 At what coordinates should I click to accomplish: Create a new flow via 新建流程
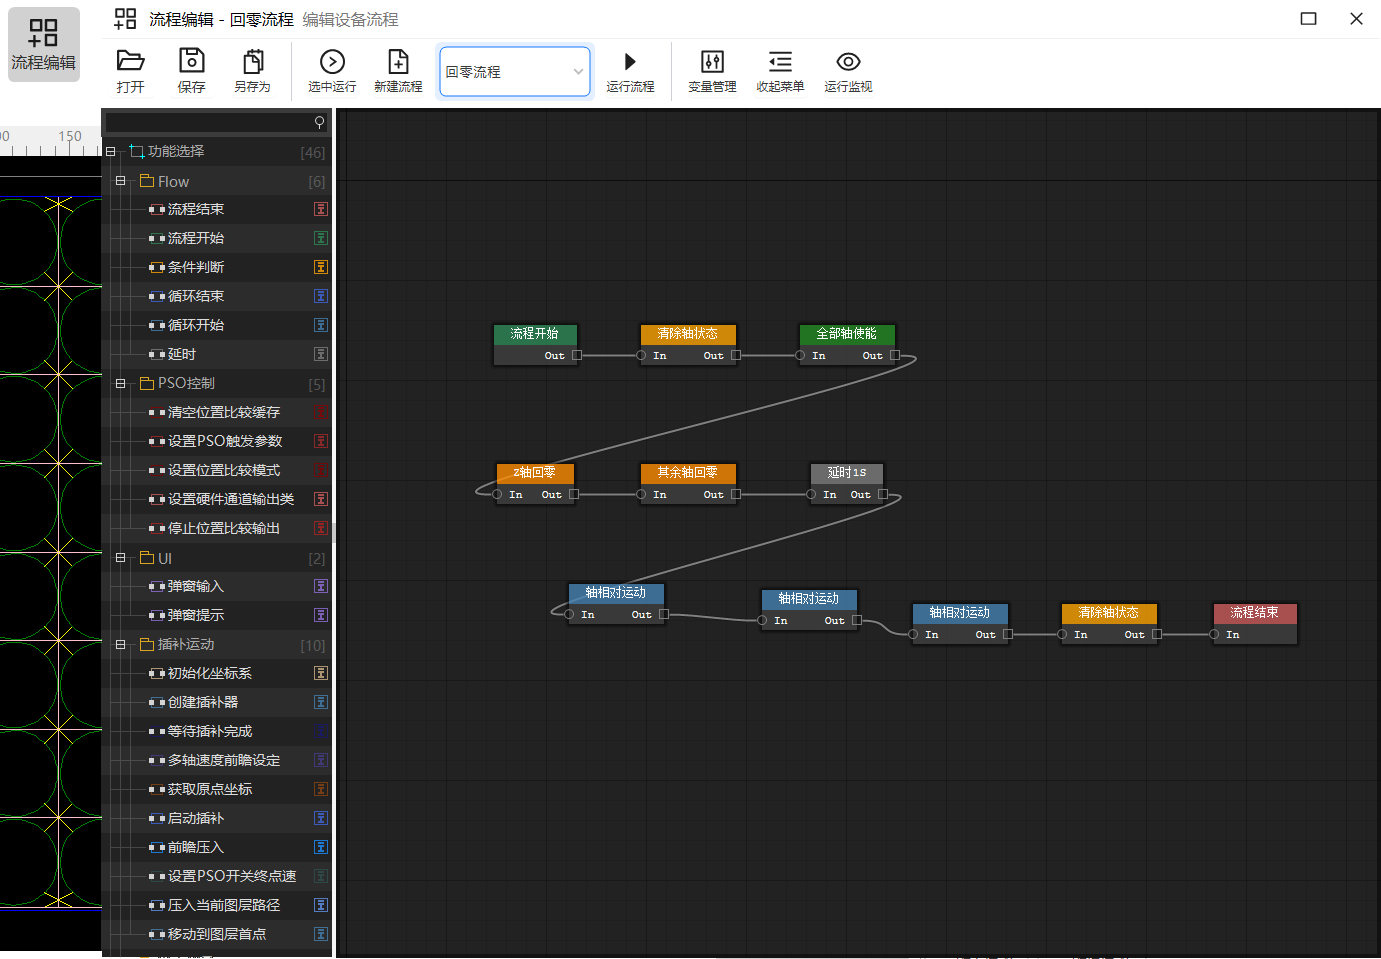[398, 71]
